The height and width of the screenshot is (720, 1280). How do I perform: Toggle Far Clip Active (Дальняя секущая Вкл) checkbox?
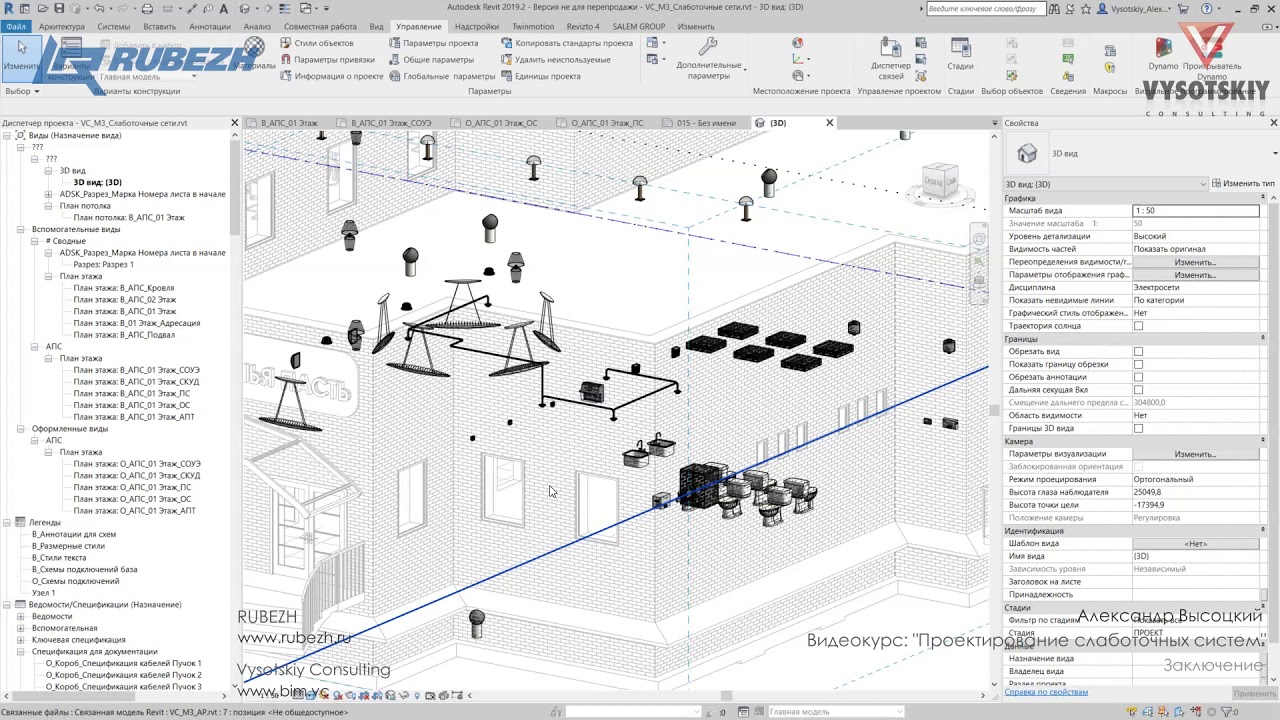1138,390
